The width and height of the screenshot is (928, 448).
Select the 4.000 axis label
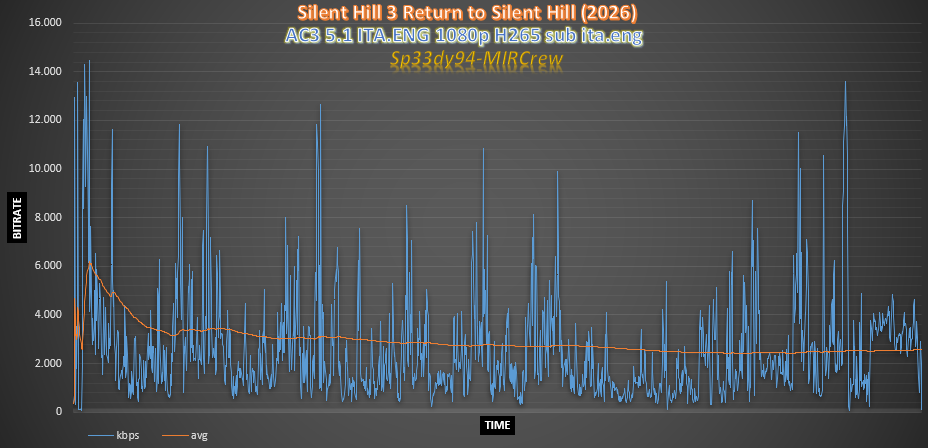tap(47, 314)
